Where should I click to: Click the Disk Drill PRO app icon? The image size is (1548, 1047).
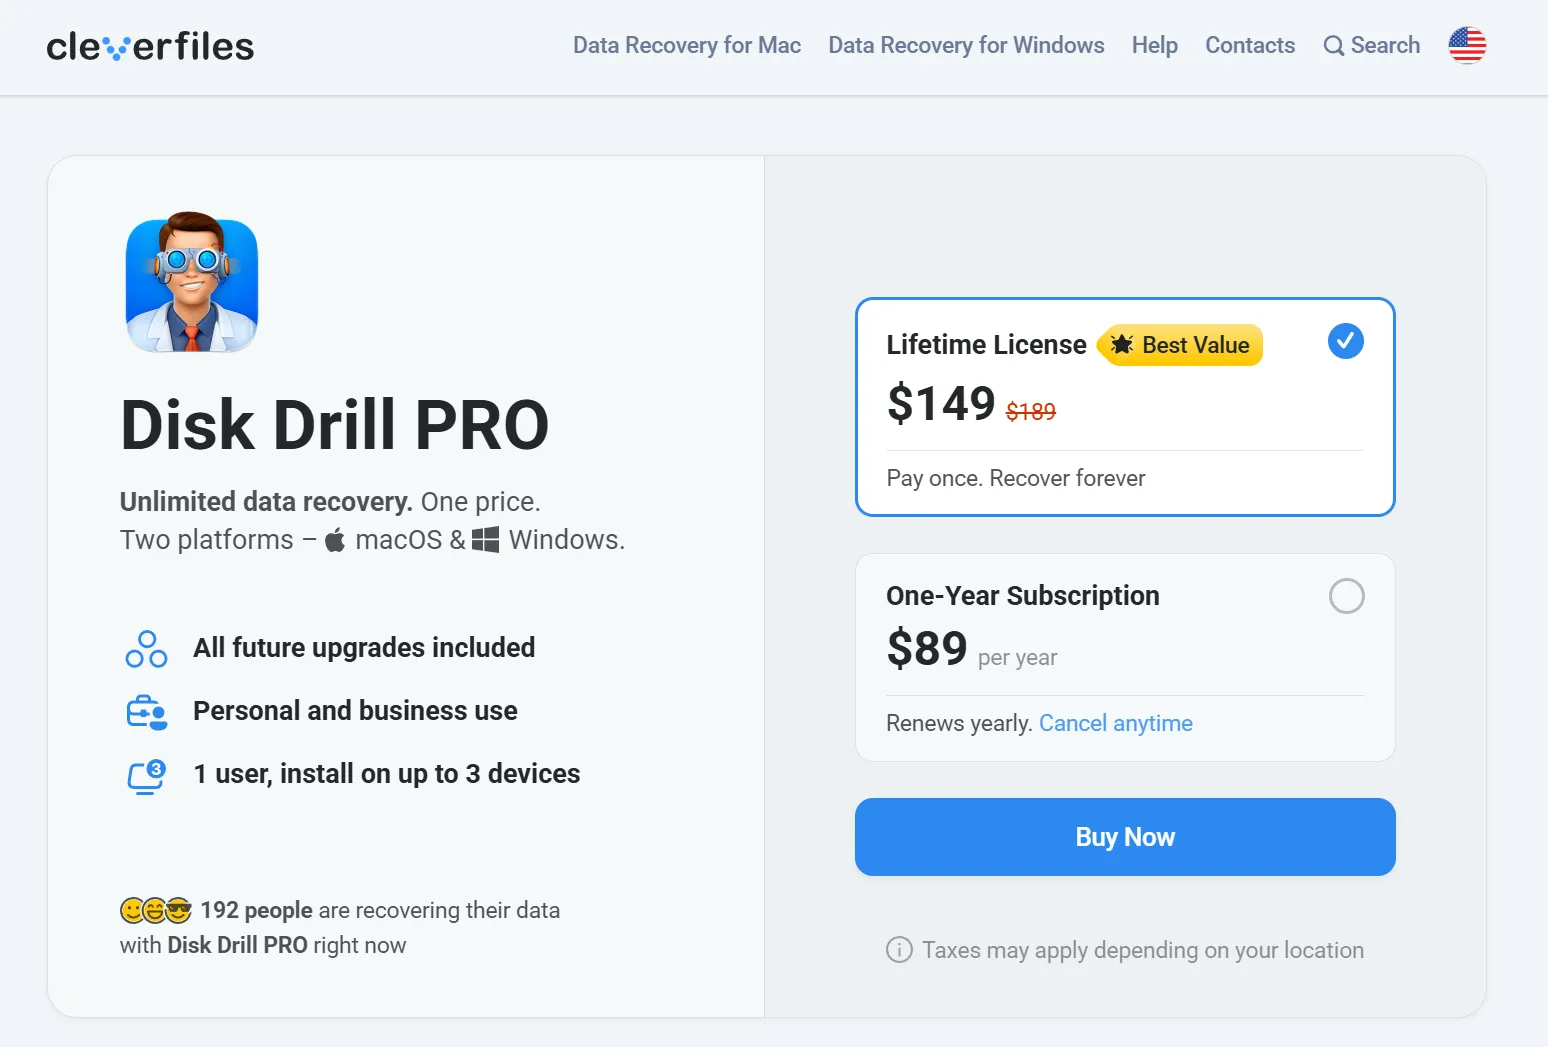tap(192, 283)
